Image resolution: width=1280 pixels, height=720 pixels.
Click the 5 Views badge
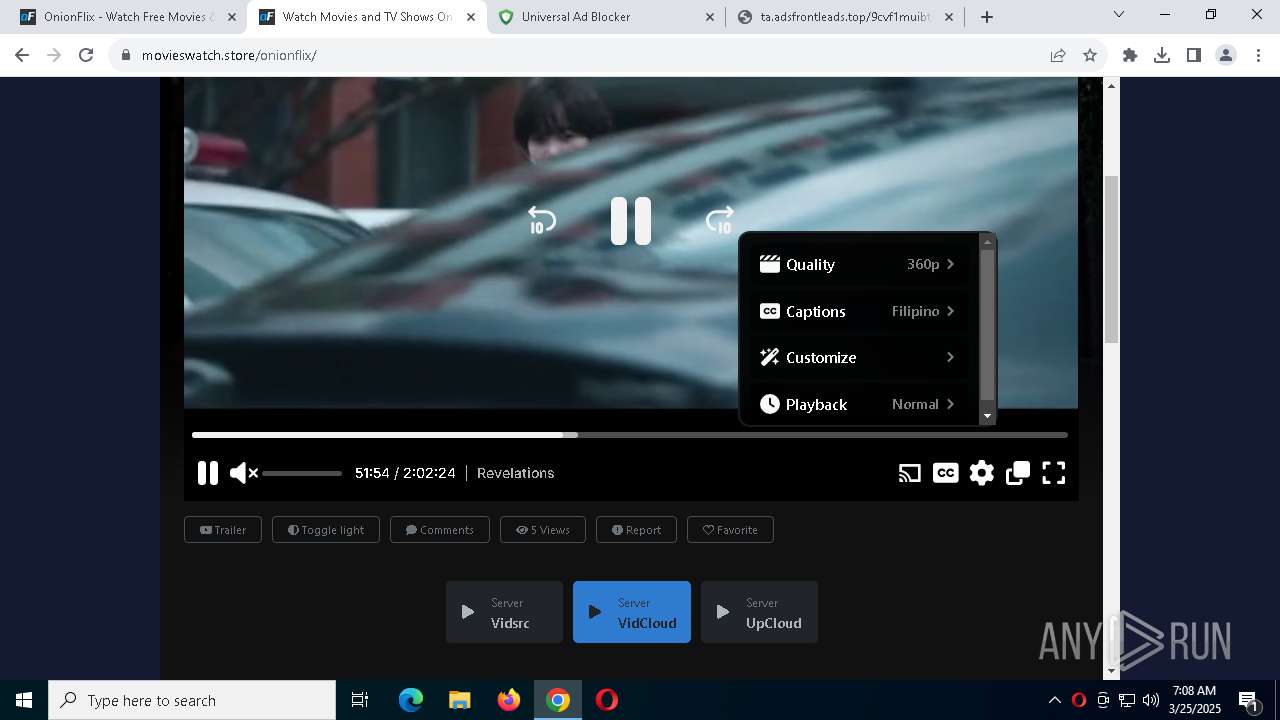[x=543, y=530]
